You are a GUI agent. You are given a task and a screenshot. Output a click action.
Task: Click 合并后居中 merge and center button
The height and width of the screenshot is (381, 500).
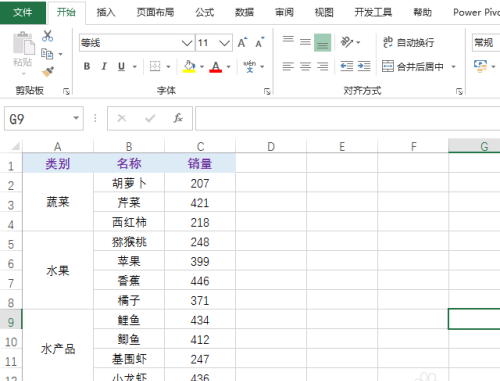pos(413,66)
